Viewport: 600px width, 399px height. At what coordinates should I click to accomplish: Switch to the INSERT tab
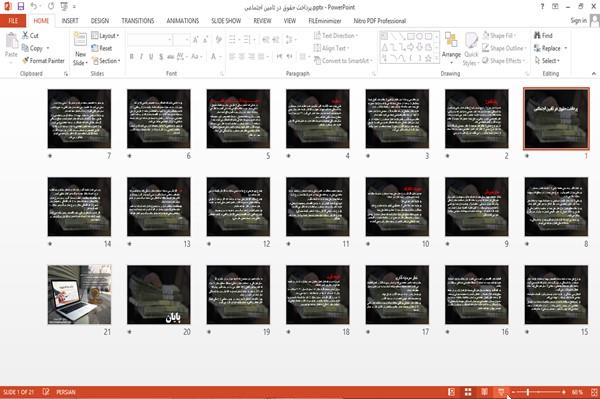(70, 21)
